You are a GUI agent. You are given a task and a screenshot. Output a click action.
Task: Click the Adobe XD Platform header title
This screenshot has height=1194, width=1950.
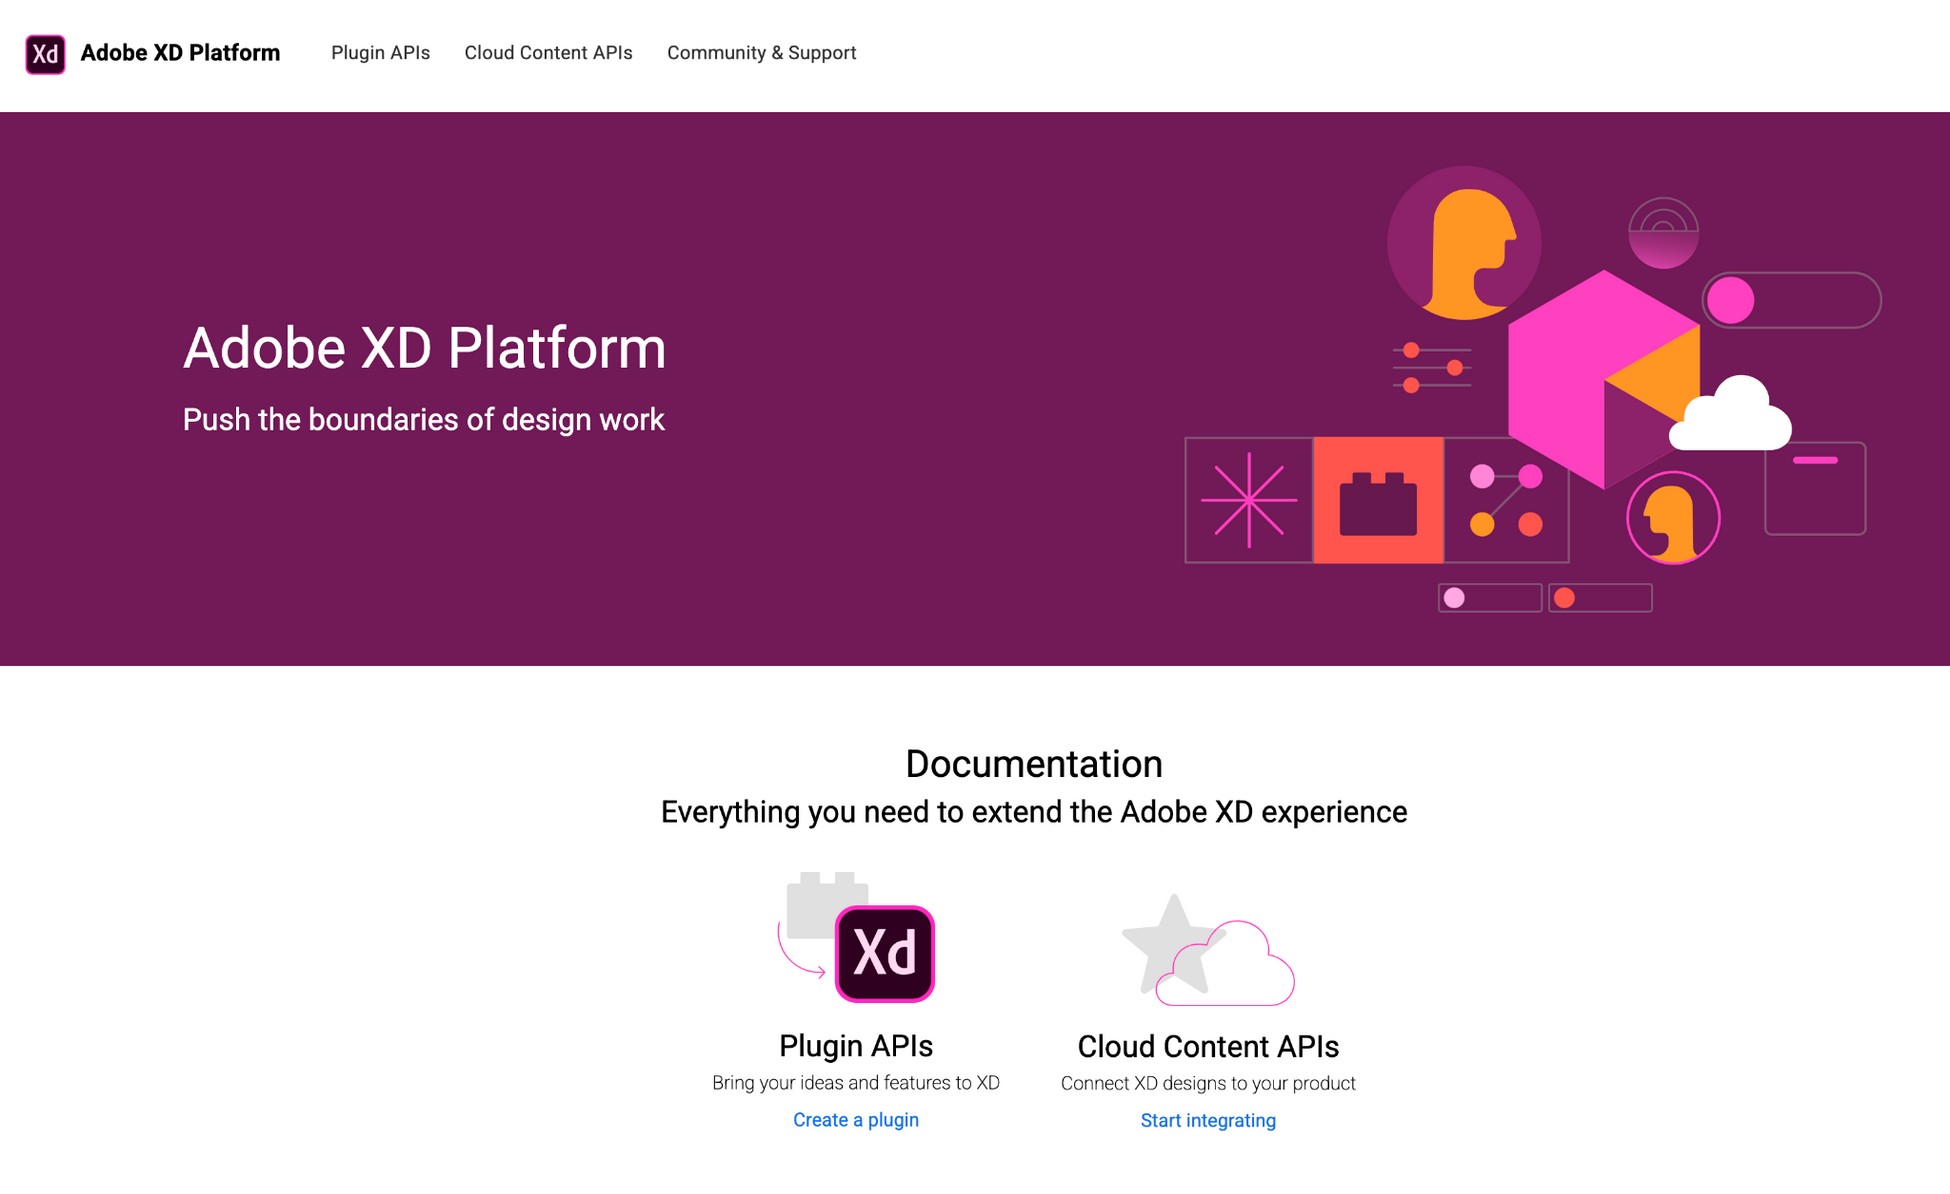(x=181, y=53)
